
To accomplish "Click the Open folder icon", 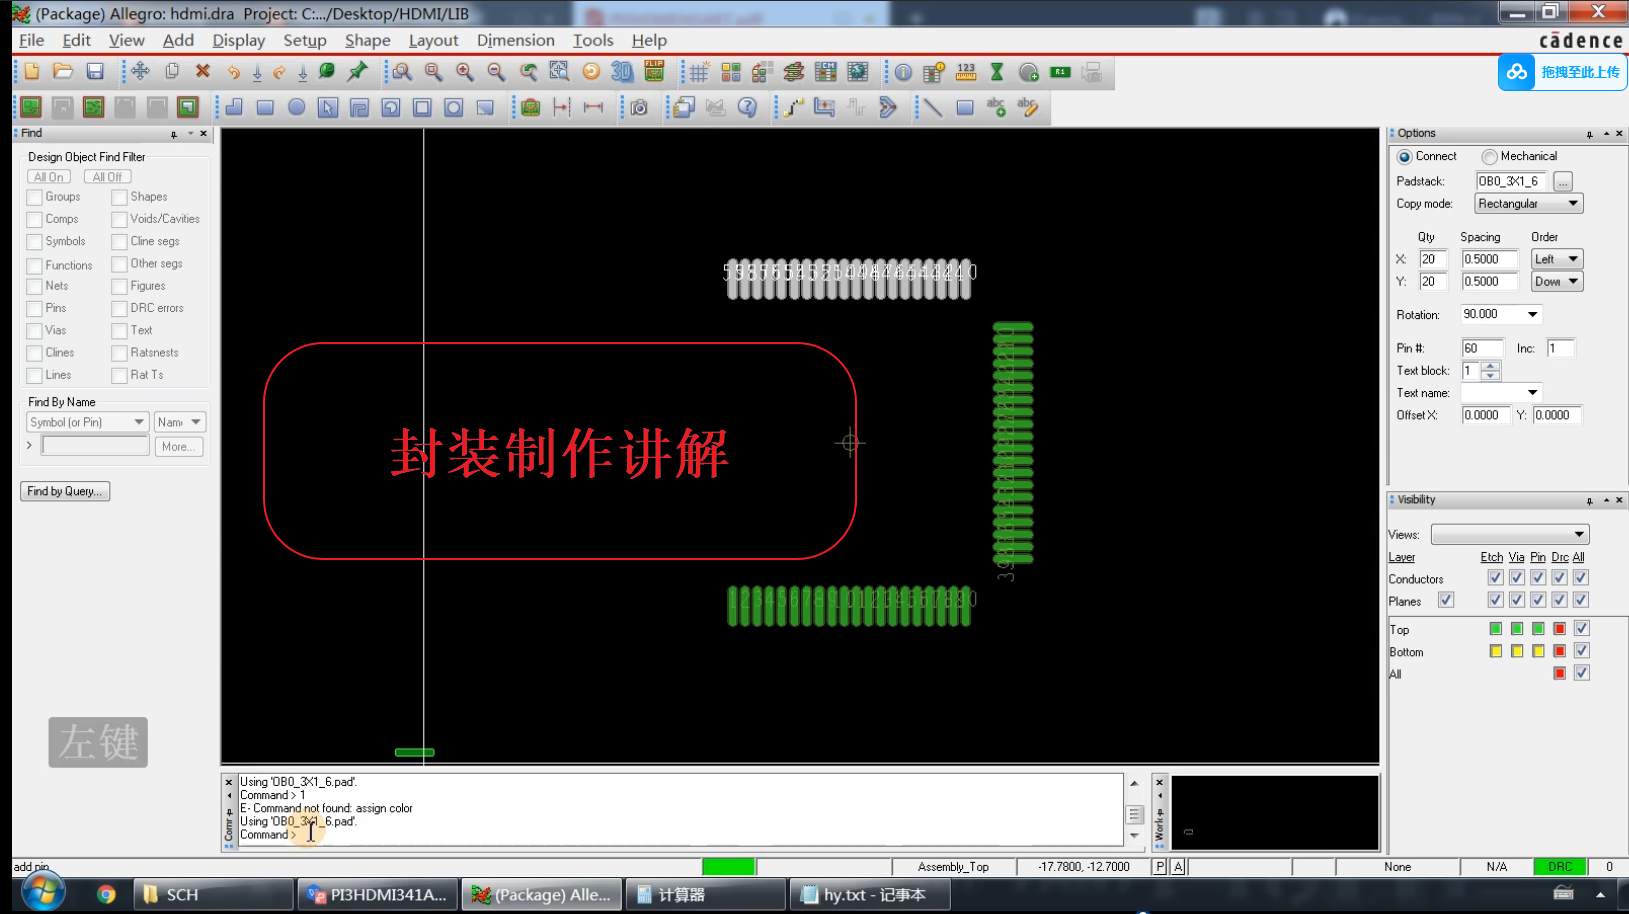I will 63,72.
